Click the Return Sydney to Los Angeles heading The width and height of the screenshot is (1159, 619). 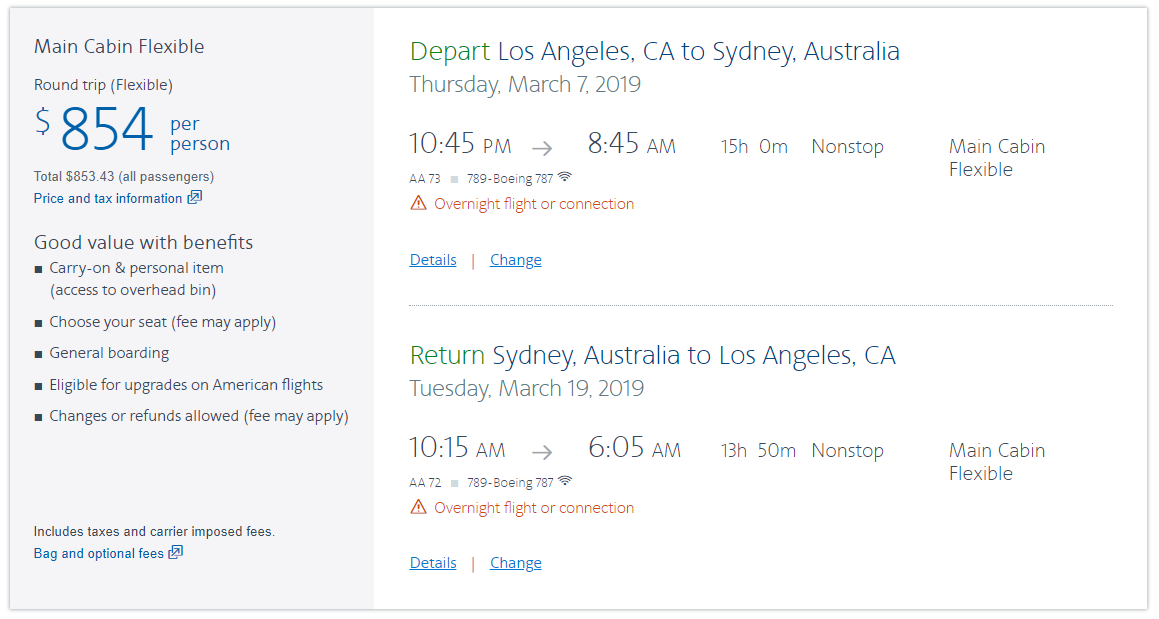(x=652, y=355)
